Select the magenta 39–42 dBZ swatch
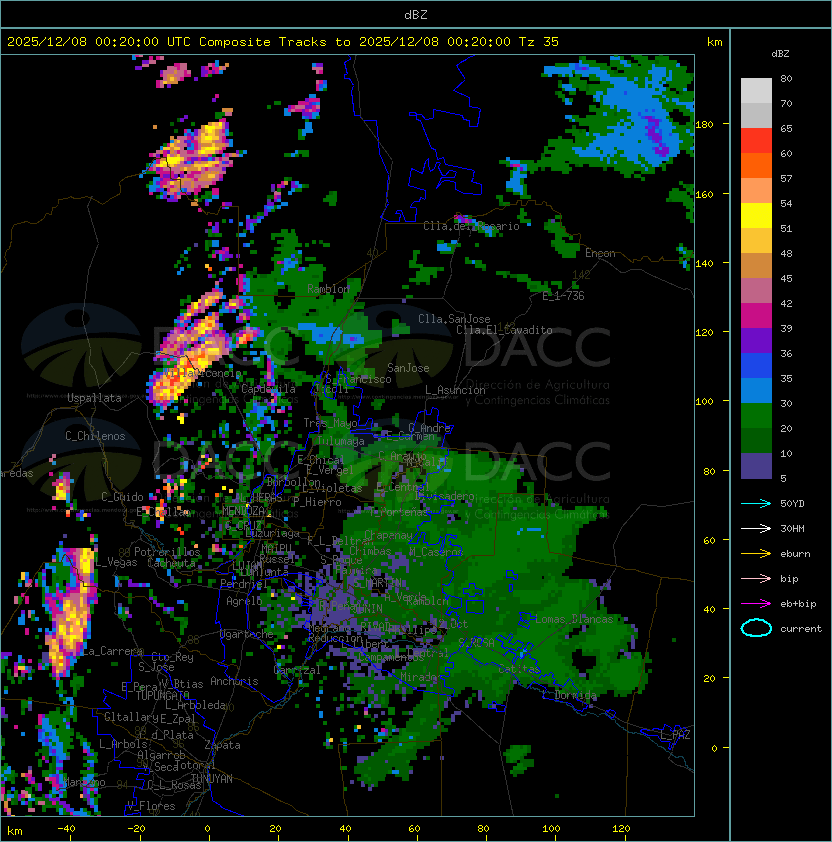832x842 pixels. 756,315
